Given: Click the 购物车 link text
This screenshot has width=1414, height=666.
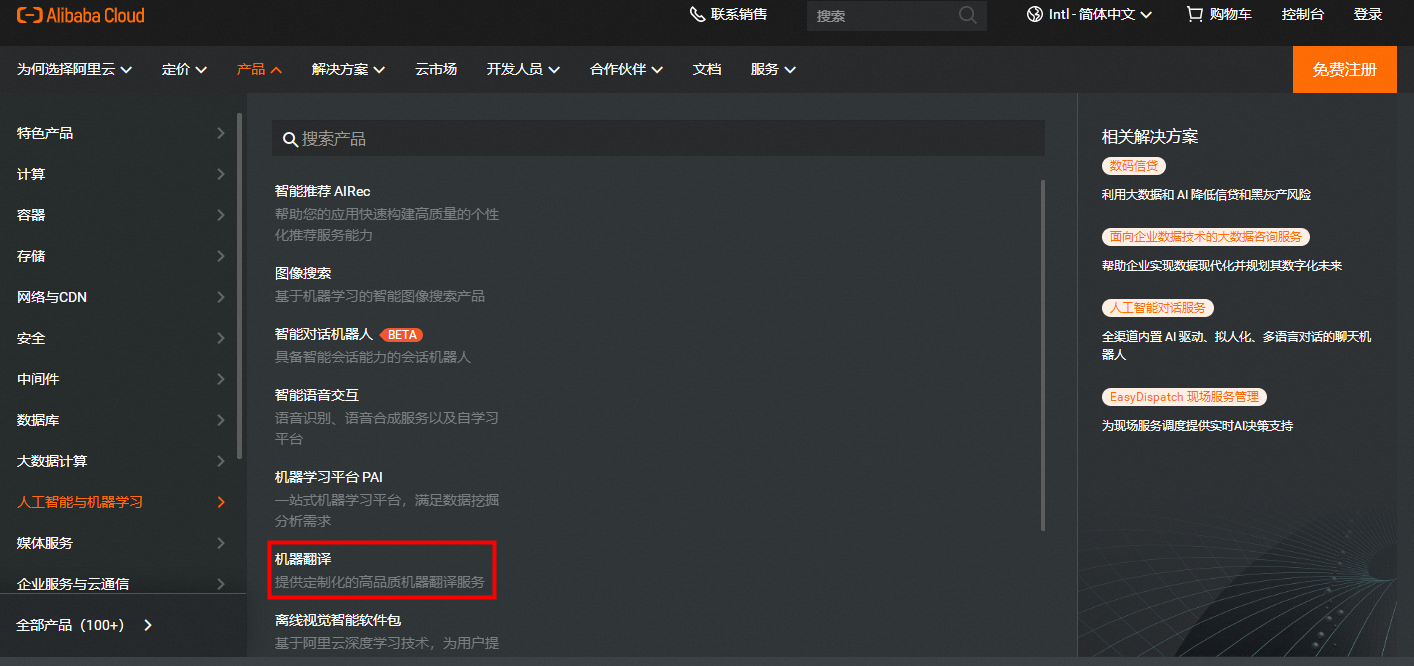Looking at the screenshot, I should pos(1231,14).
